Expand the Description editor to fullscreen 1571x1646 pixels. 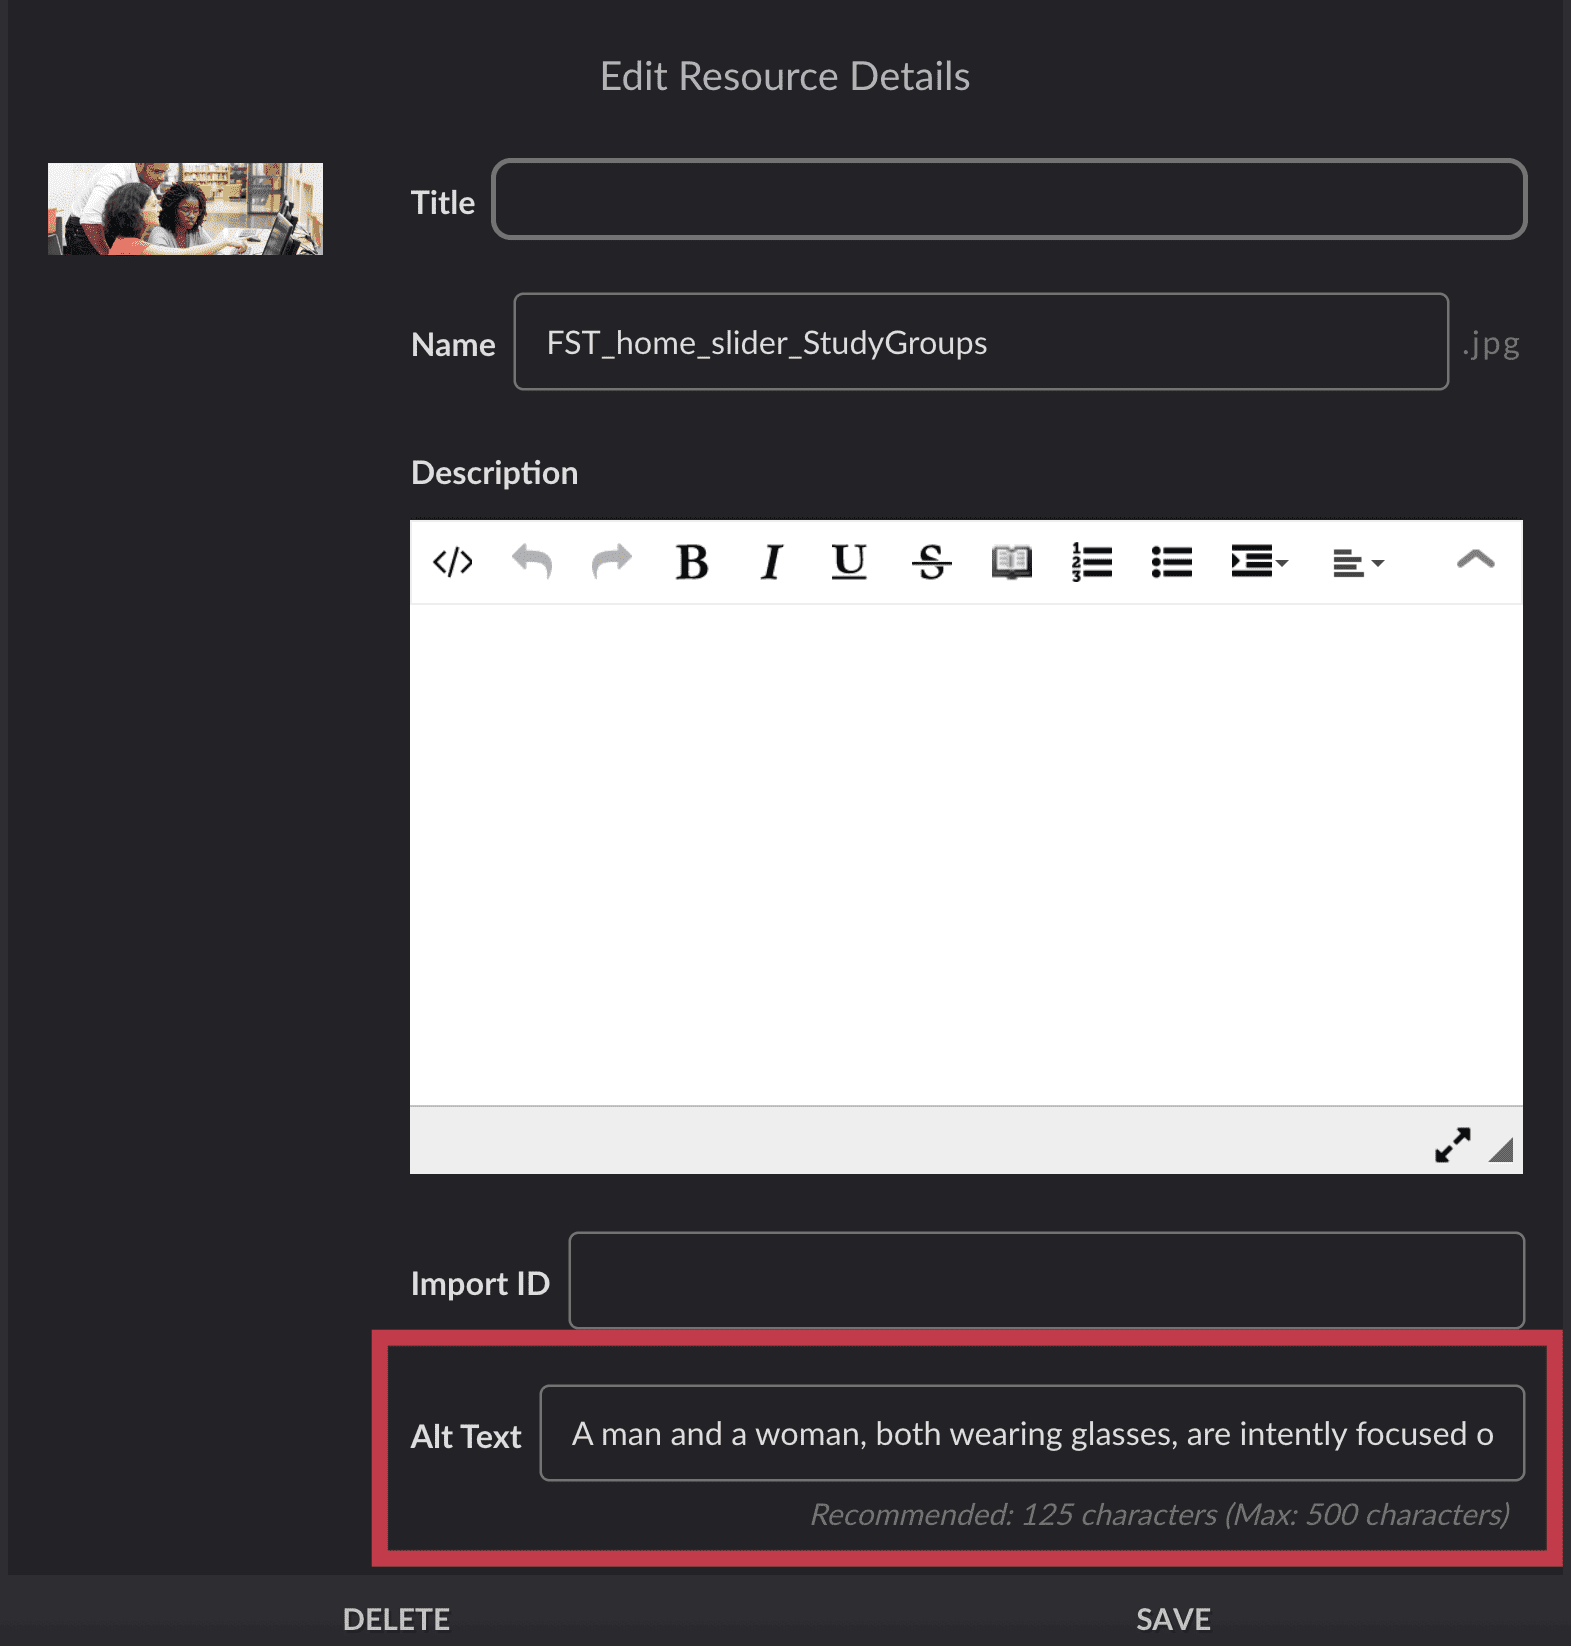(x=1452, y=1145)
